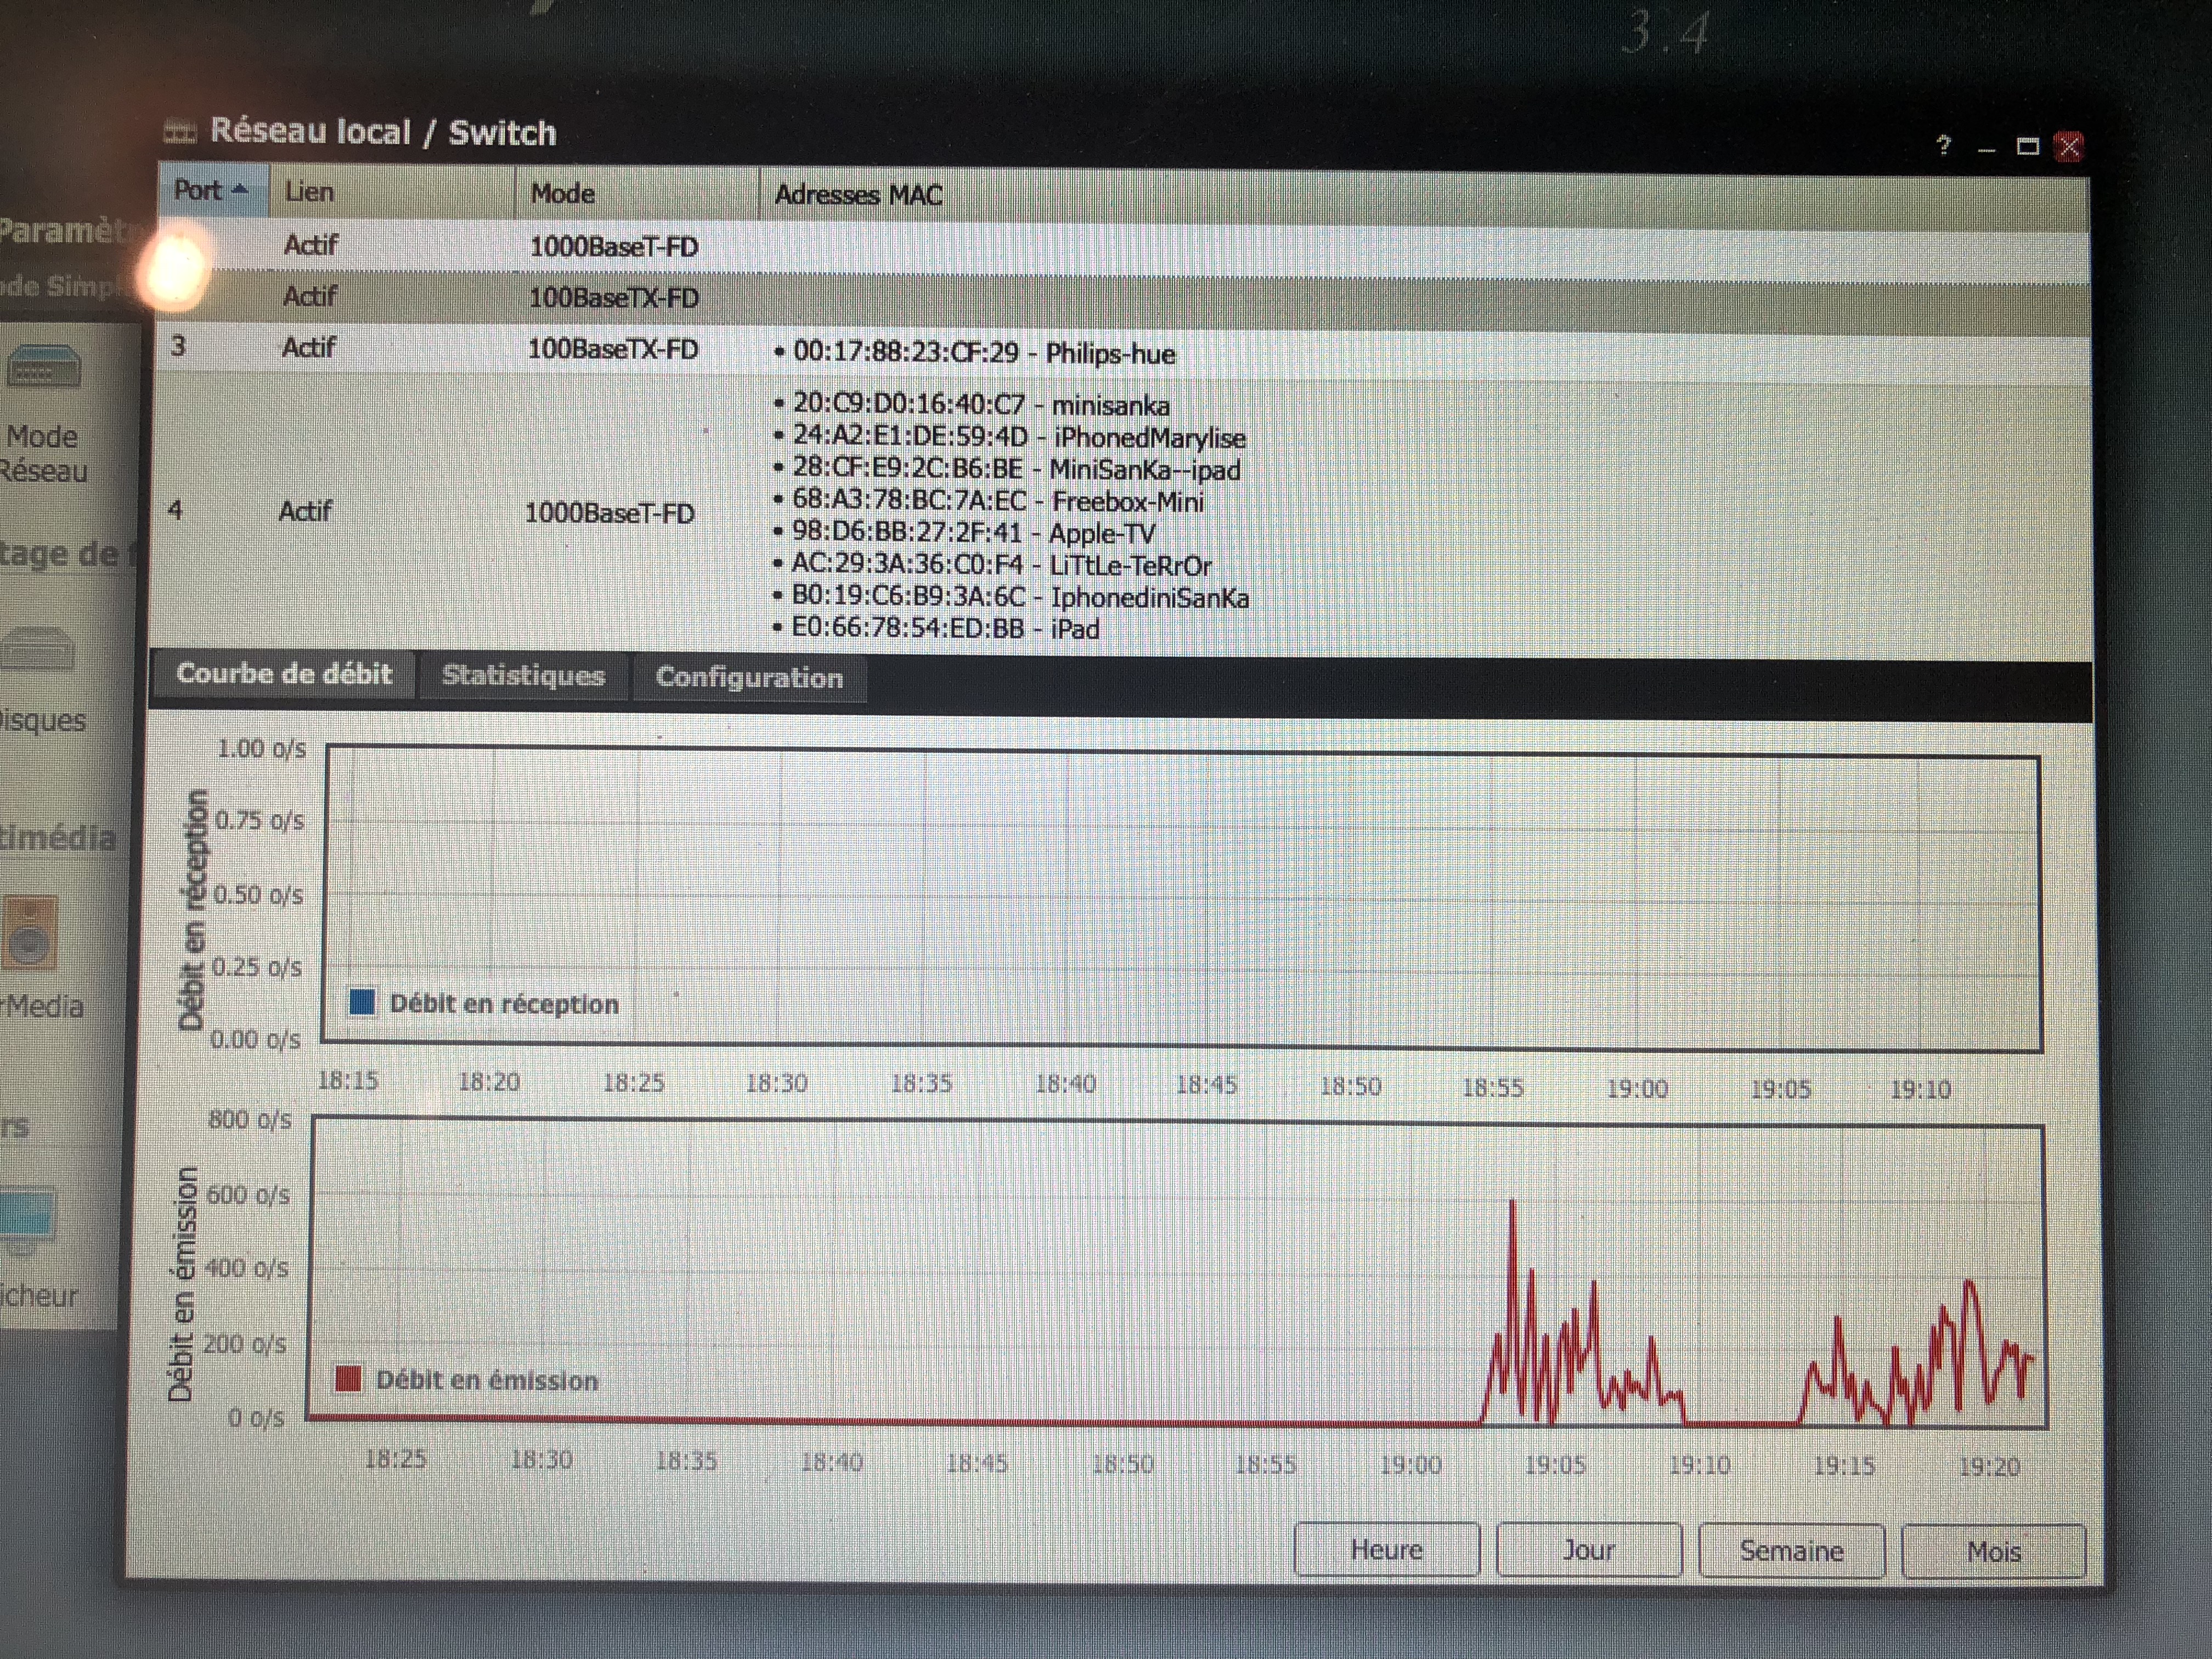Open the Configuration tab
This screenshot has width=2212, height=1659.
pyautogui.click(x=749, y=678)
